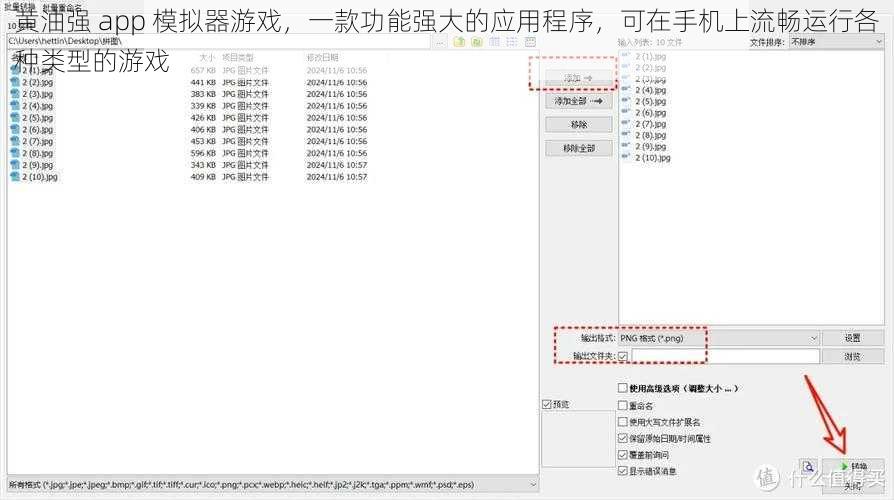
Task: Start conversion with the 转换 button
Action: [x=854, y=466]
